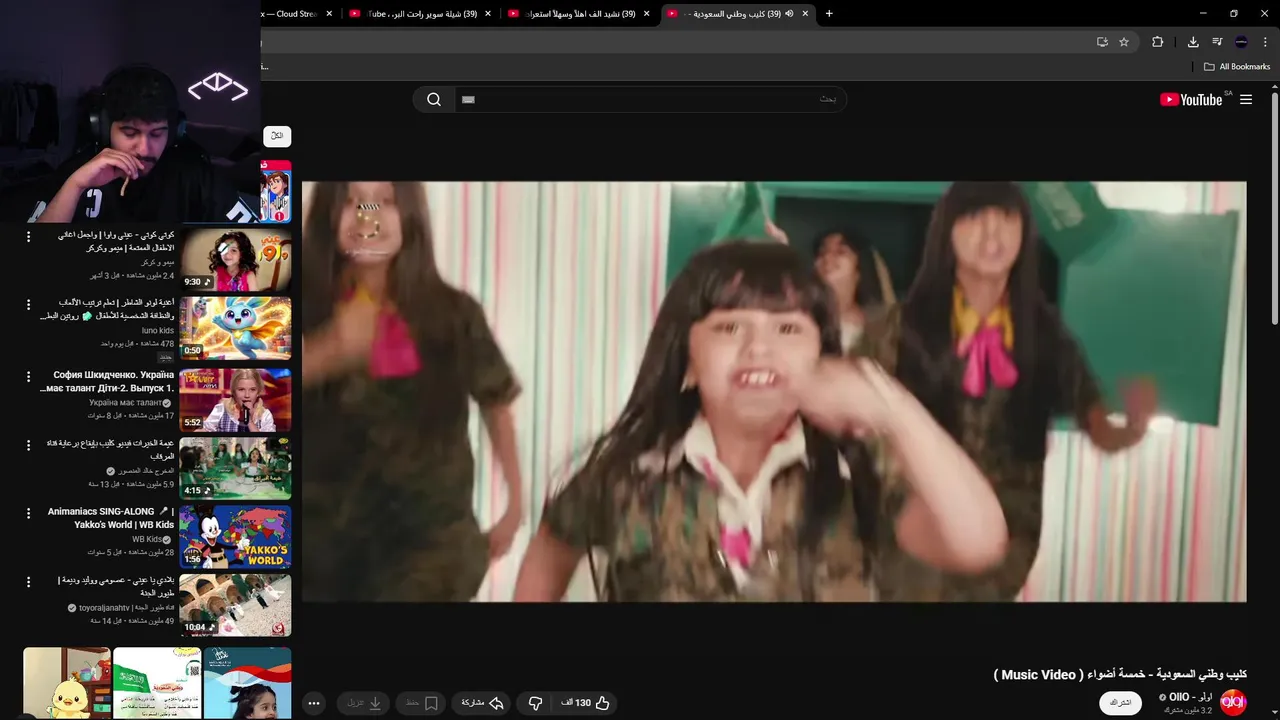The height and width of the screenshot is (720, 1280).
Task: Open the options menu for 'كواي كواي' video
Action: coord(28,237)
